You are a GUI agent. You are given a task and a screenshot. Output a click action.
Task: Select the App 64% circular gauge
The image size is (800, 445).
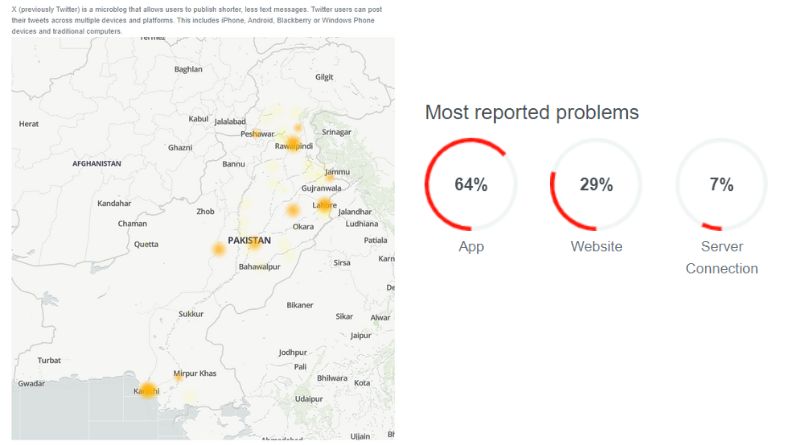click(x=471, y=185)
